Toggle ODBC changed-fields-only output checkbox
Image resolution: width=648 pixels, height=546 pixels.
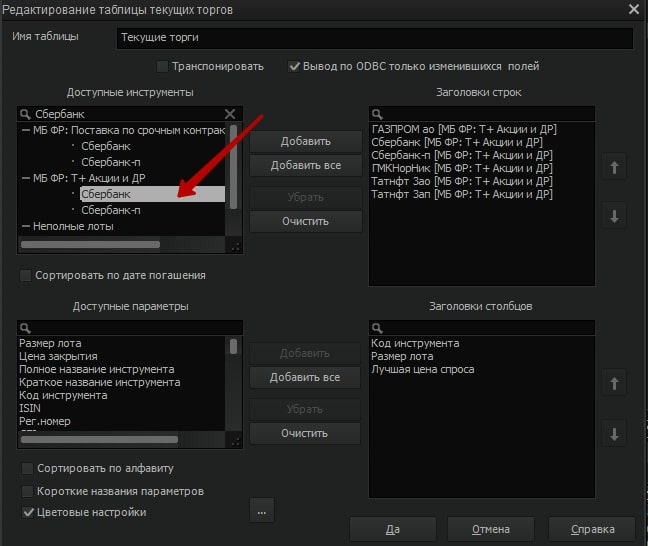pyautogui.click(x=293, y=66)
